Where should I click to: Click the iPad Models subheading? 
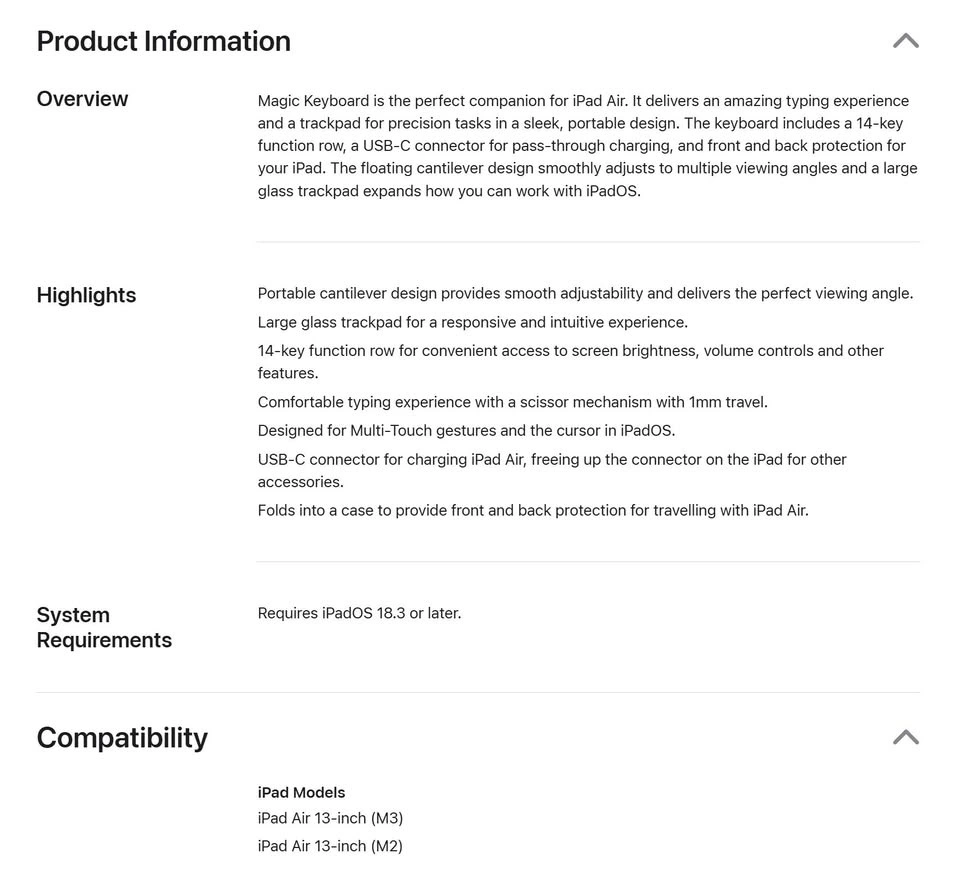pos(301,792)
